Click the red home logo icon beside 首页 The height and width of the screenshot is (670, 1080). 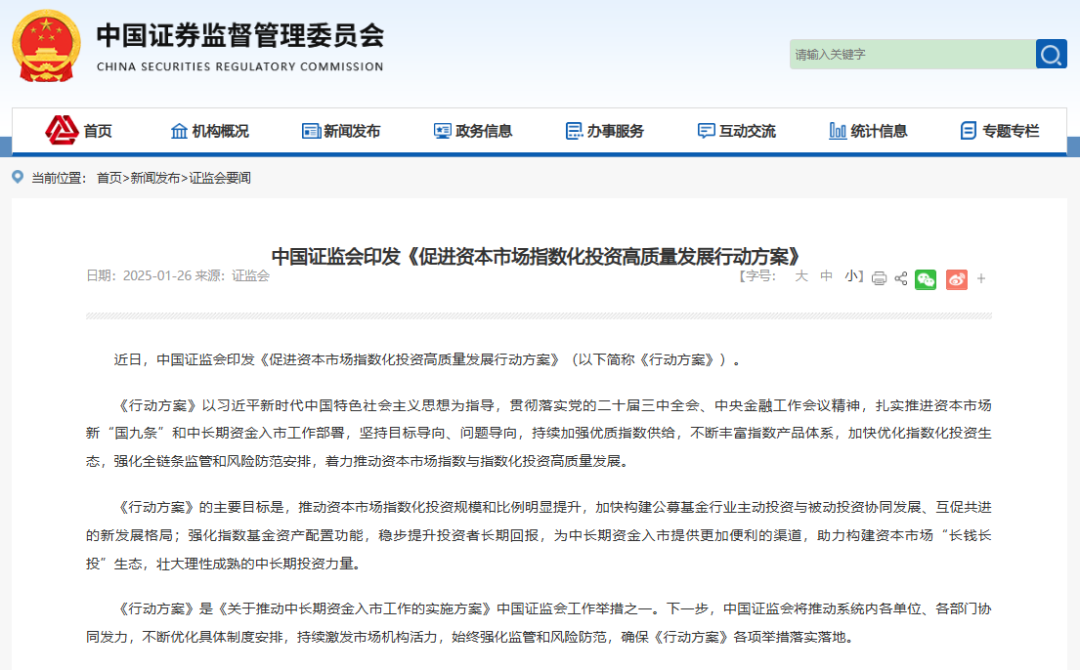pos(62,130)
